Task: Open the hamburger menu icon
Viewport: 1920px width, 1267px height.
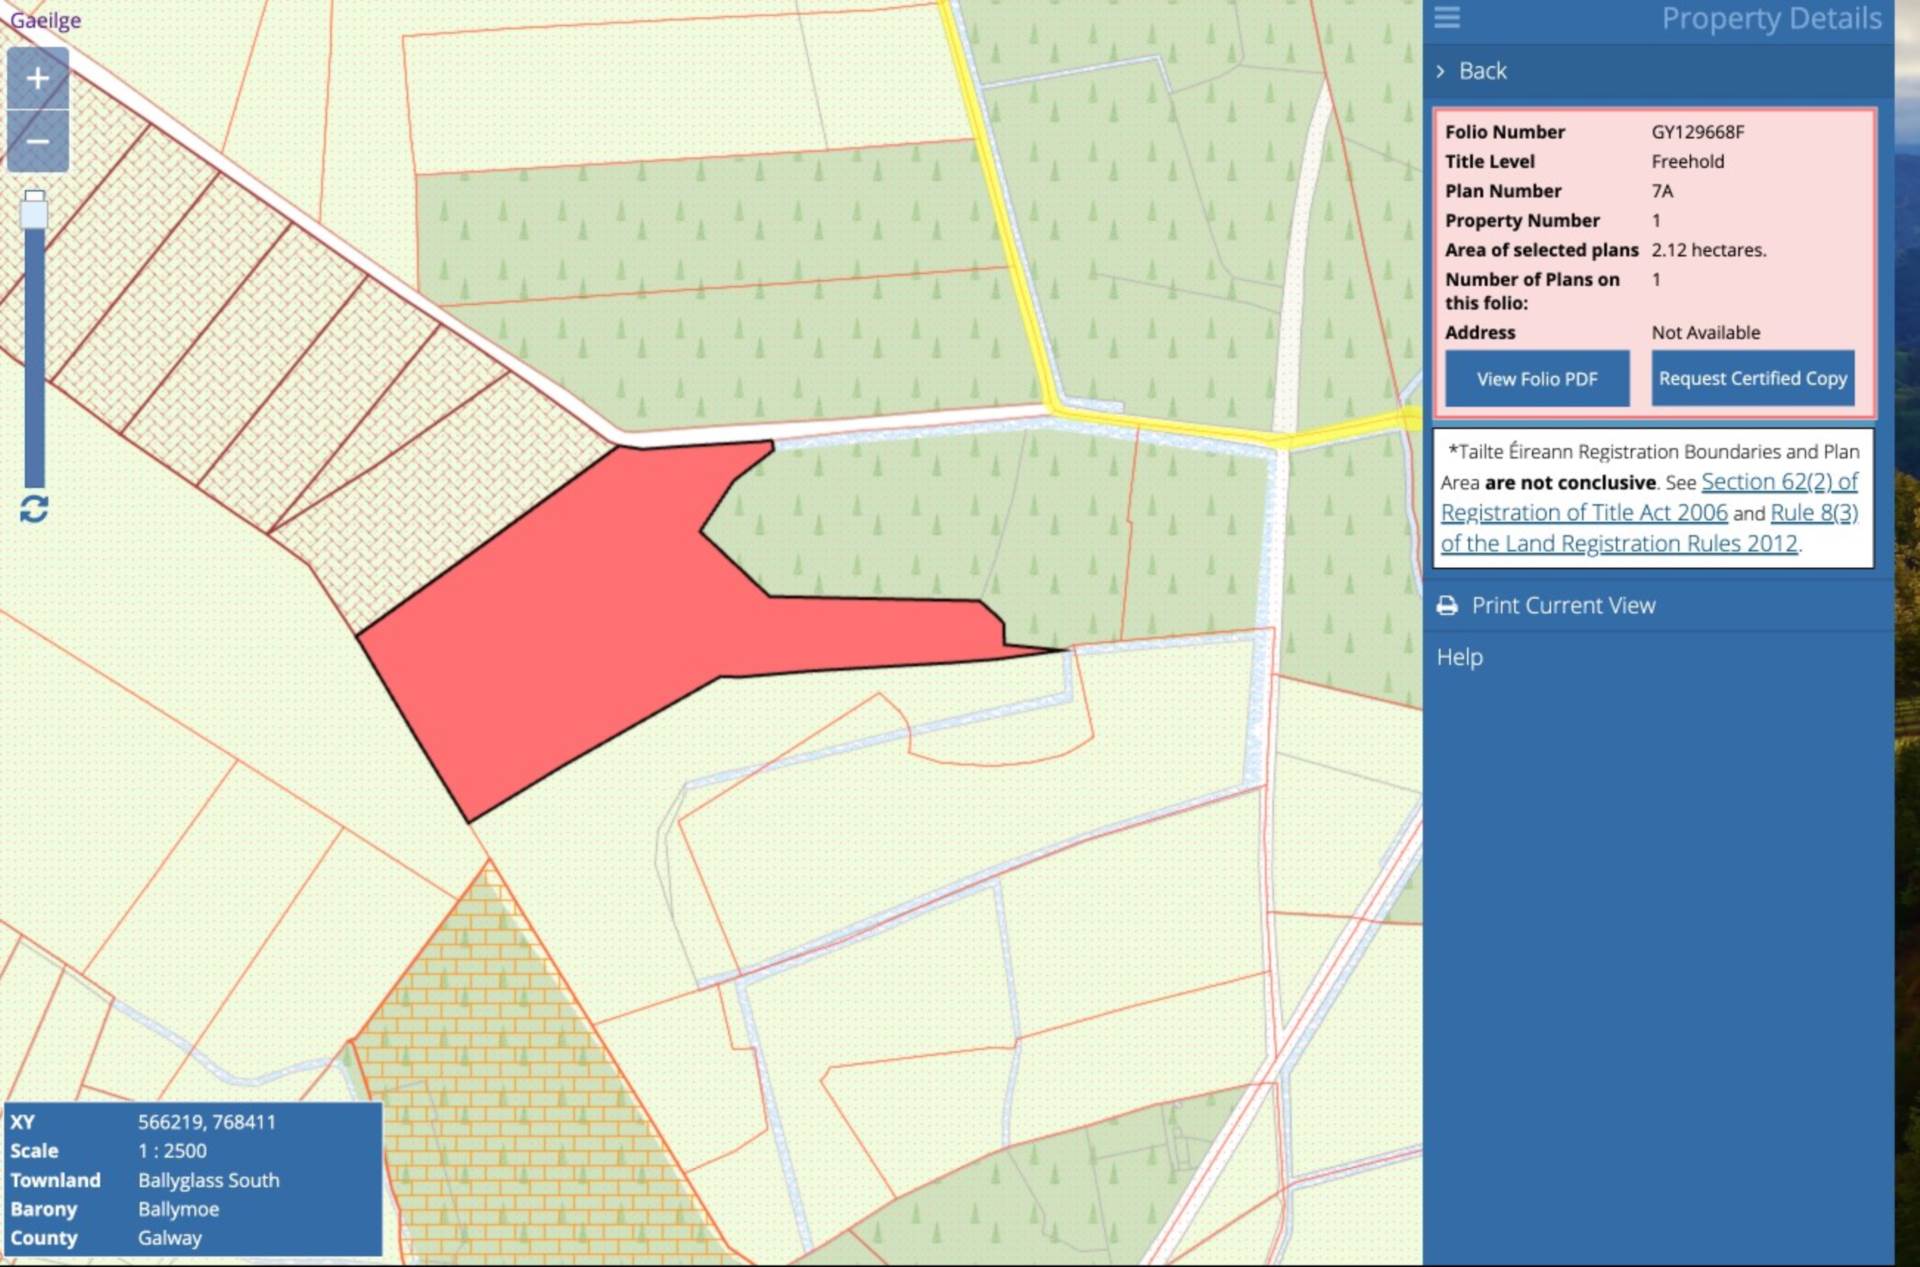Action: point(1447,18)
